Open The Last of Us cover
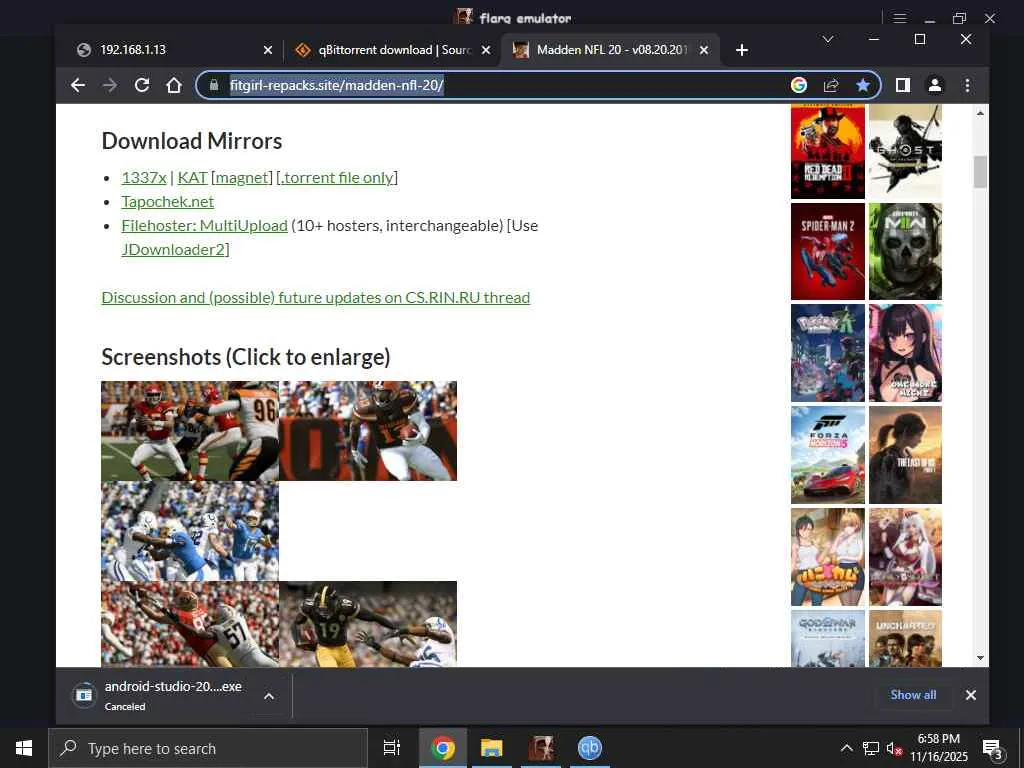This screenshot has width=1024, height=768. 905,455
